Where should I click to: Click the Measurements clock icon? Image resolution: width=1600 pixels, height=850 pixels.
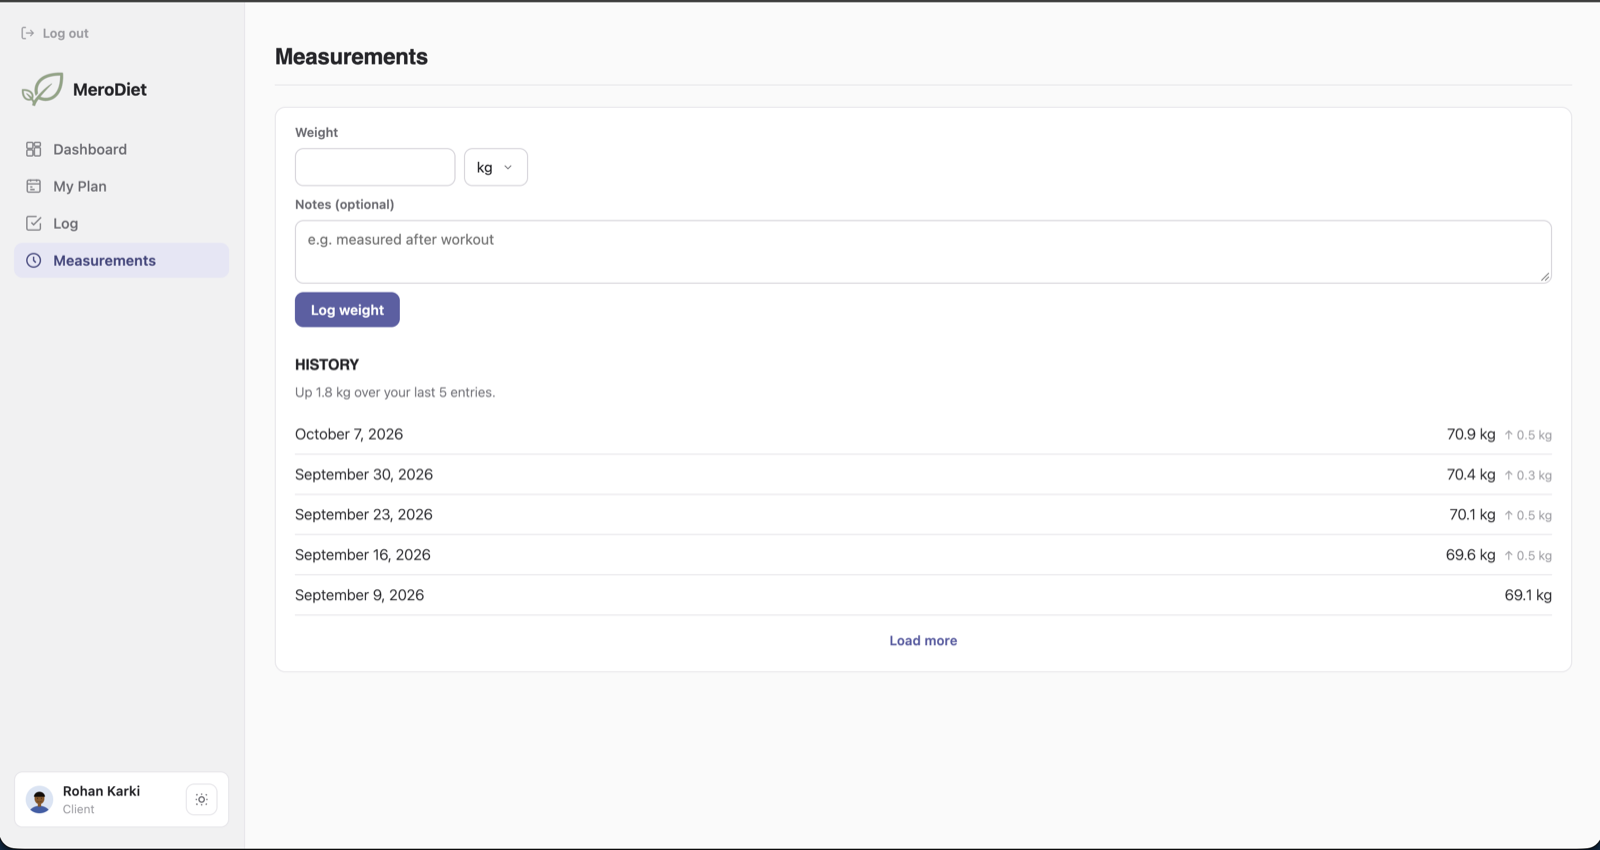coord(34,260)
